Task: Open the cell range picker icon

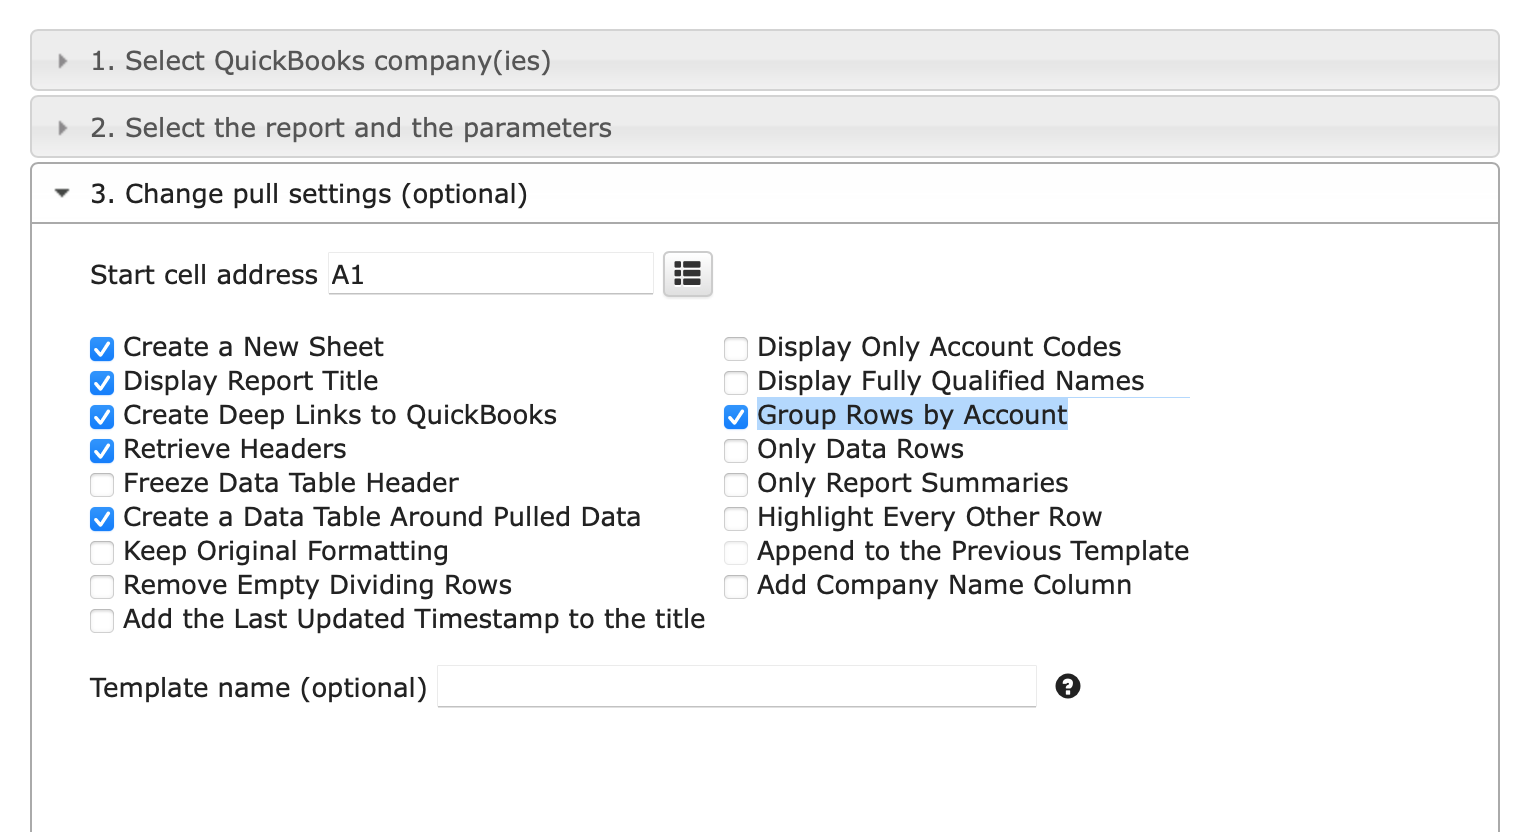Action: coord(687,274)
